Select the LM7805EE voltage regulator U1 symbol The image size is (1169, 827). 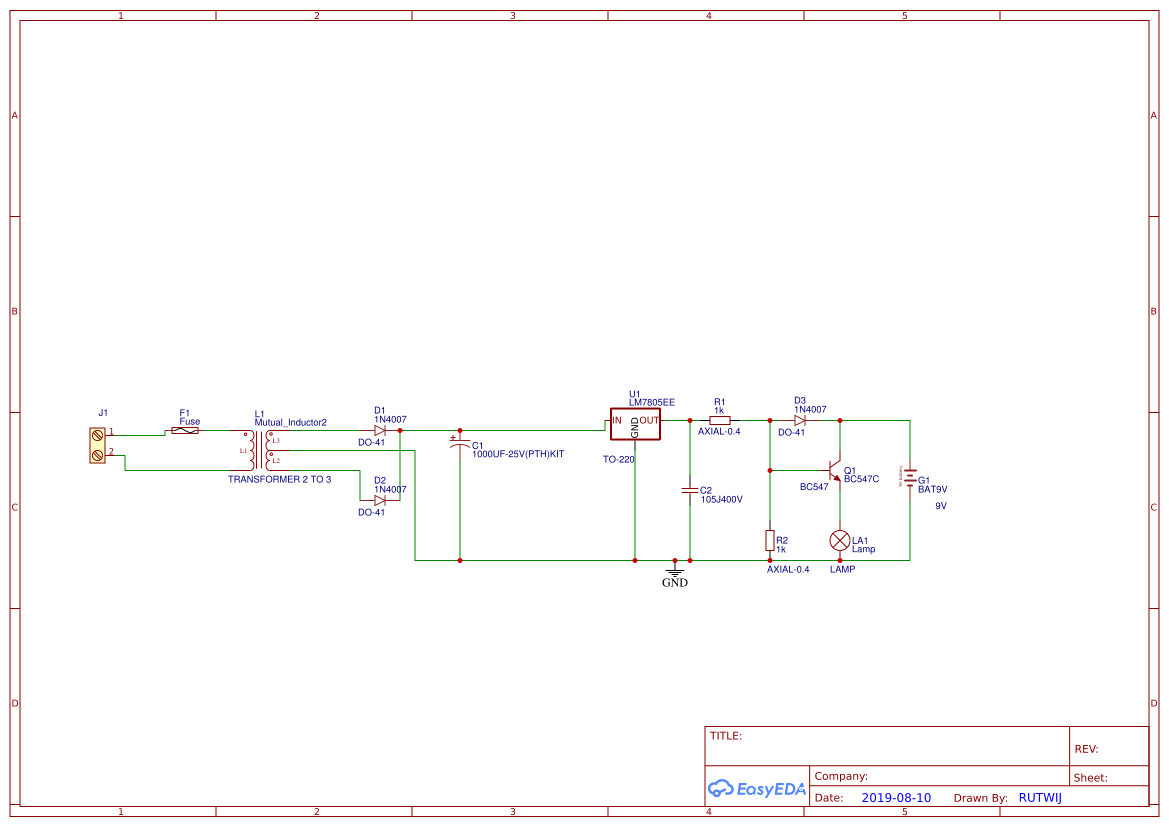point(635,424)
